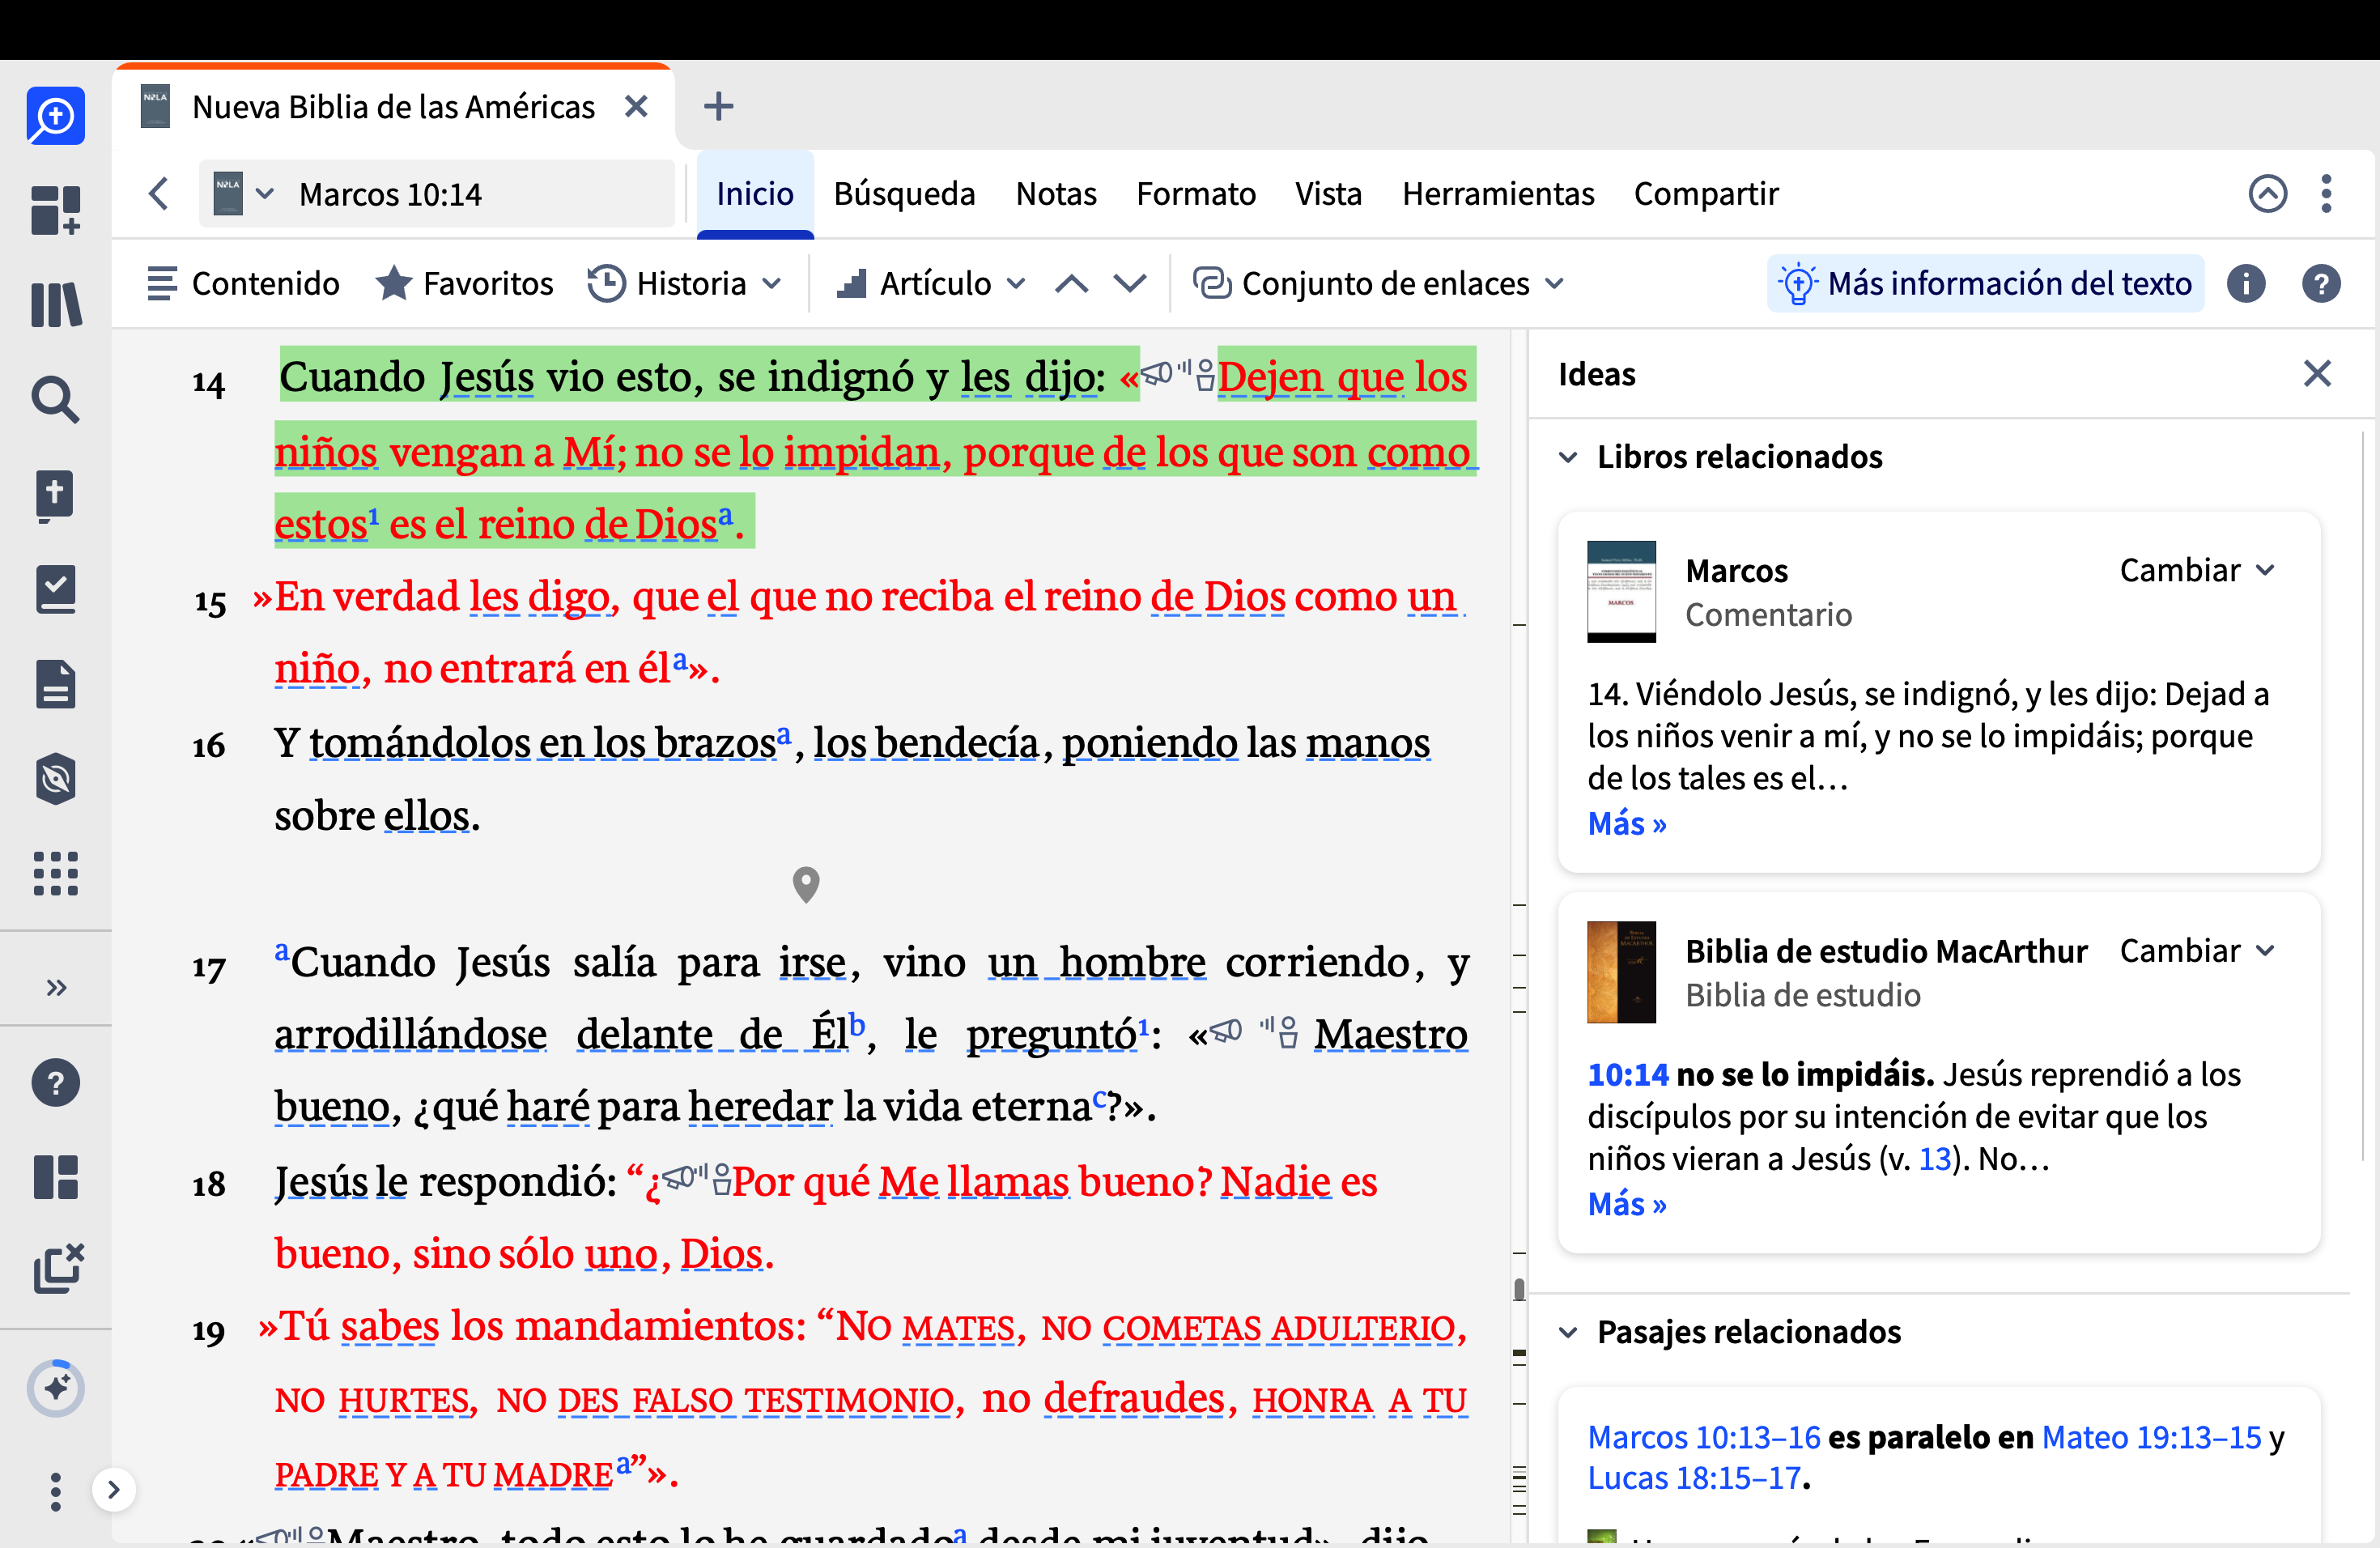Open the Mateo 19:13–15 passage link

[2151, 1437]
